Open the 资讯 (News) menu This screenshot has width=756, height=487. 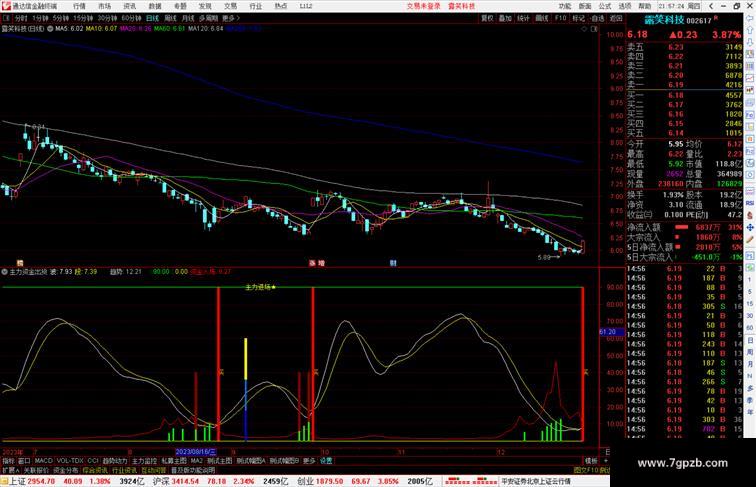[x=130, y=6]
